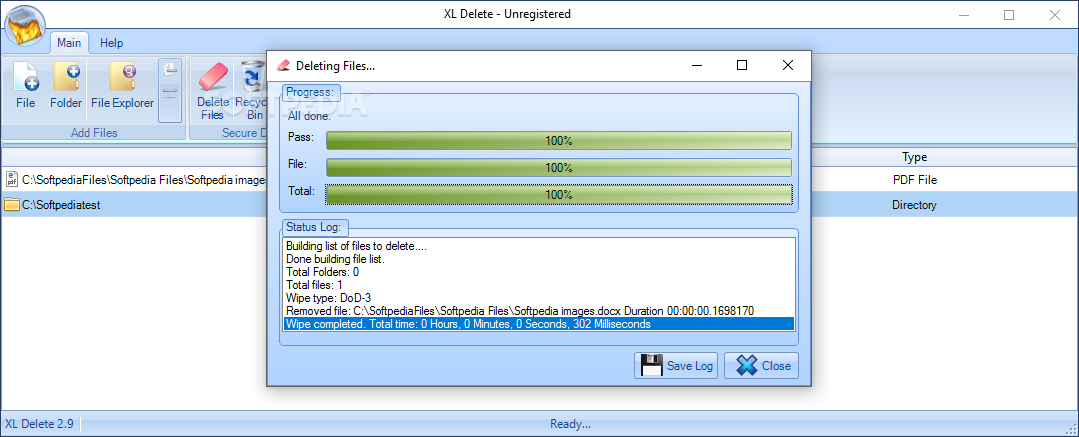
Task: Switch to the Main ribbon tab
Action: pyautogui.click(x=69, y=43)
